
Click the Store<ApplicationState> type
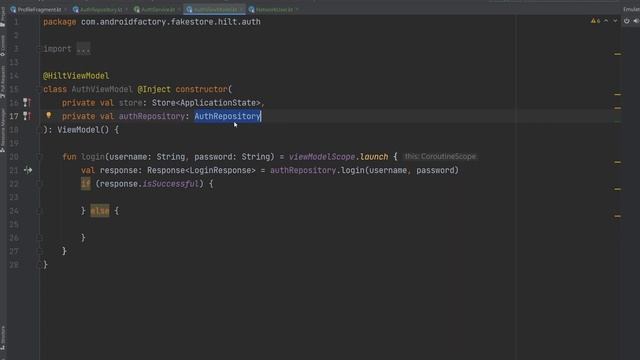[x=206, y=102]
